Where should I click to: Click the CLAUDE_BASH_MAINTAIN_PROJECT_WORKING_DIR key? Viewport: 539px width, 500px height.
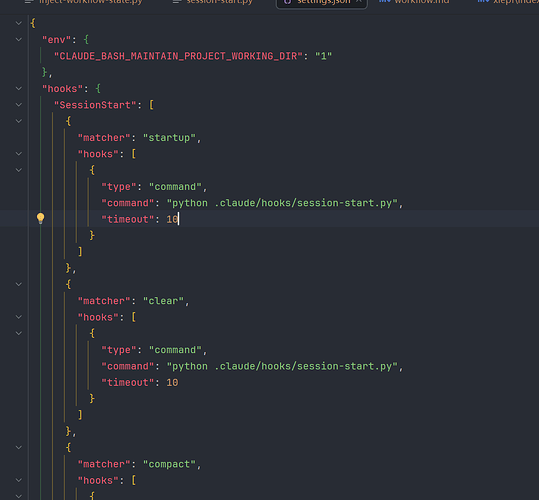178,56
